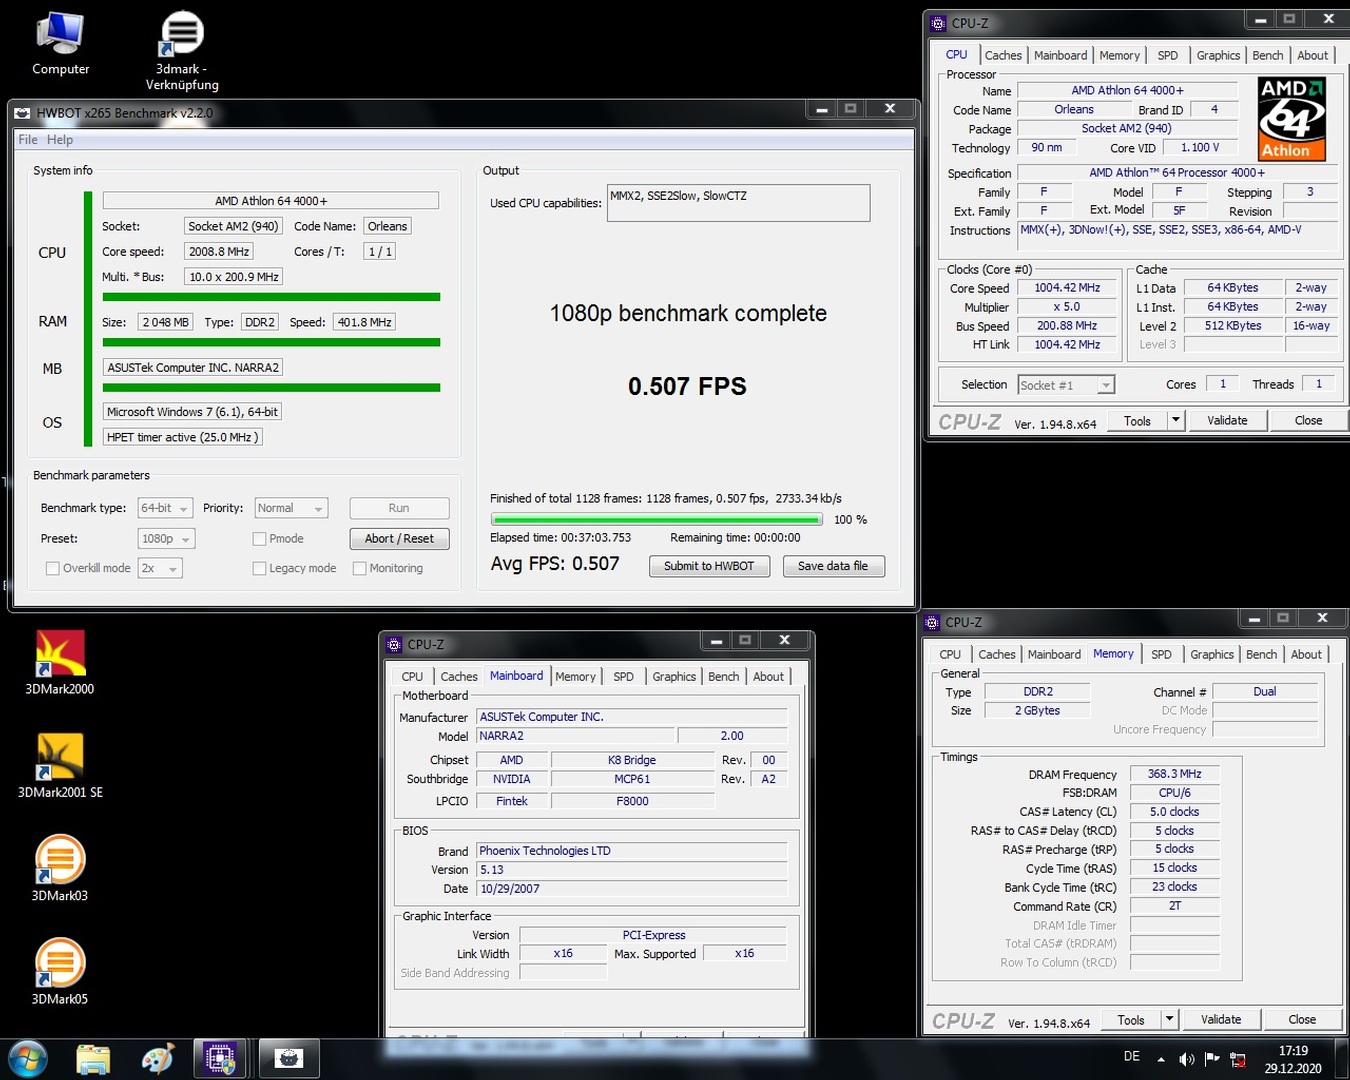Launch the 3DMark2000 desktop icon
This screenshot has width=1350, height=1080.
click(60, 662)
